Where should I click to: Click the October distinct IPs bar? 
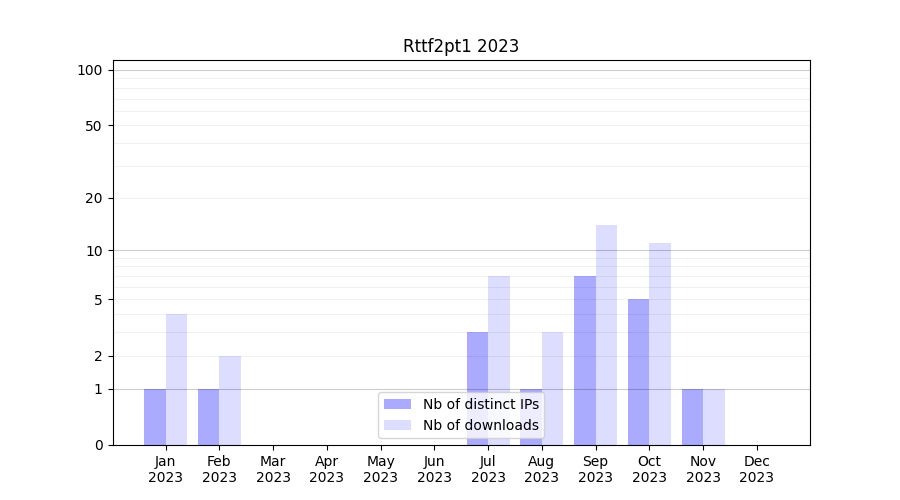[639, 372]
